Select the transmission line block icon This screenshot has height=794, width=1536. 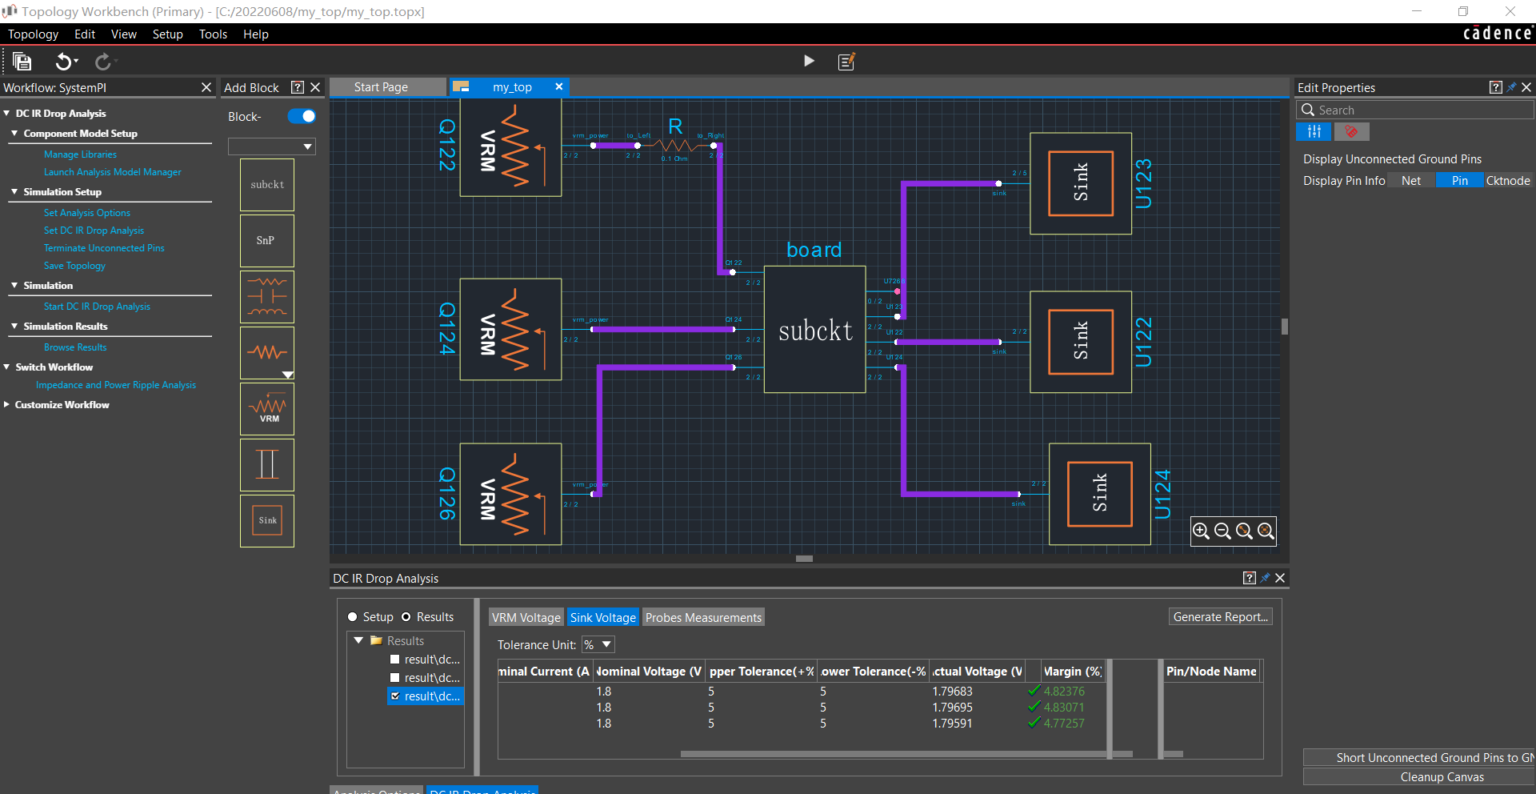(x=267, y=464)
